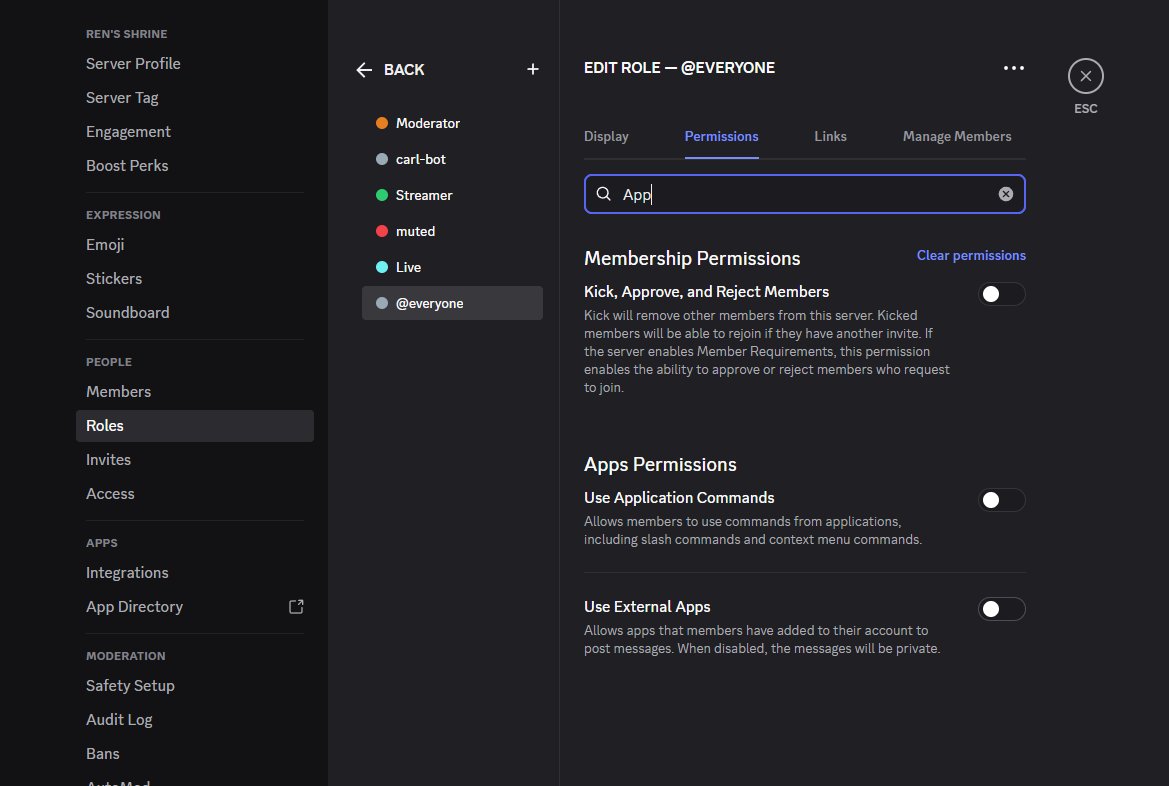Select the Streamer role

click(452, 195)
